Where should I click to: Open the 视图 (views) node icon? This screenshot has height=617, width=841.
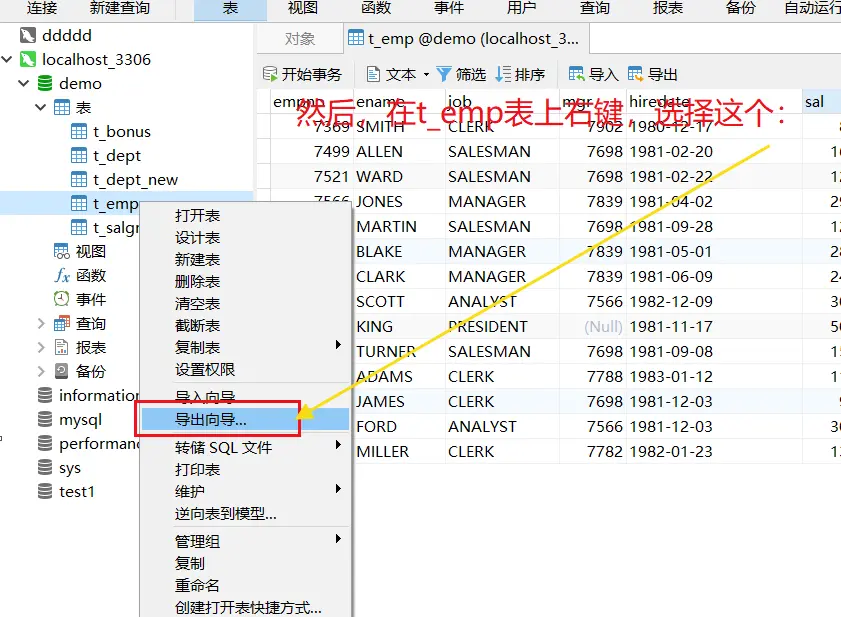coord(62,251)
